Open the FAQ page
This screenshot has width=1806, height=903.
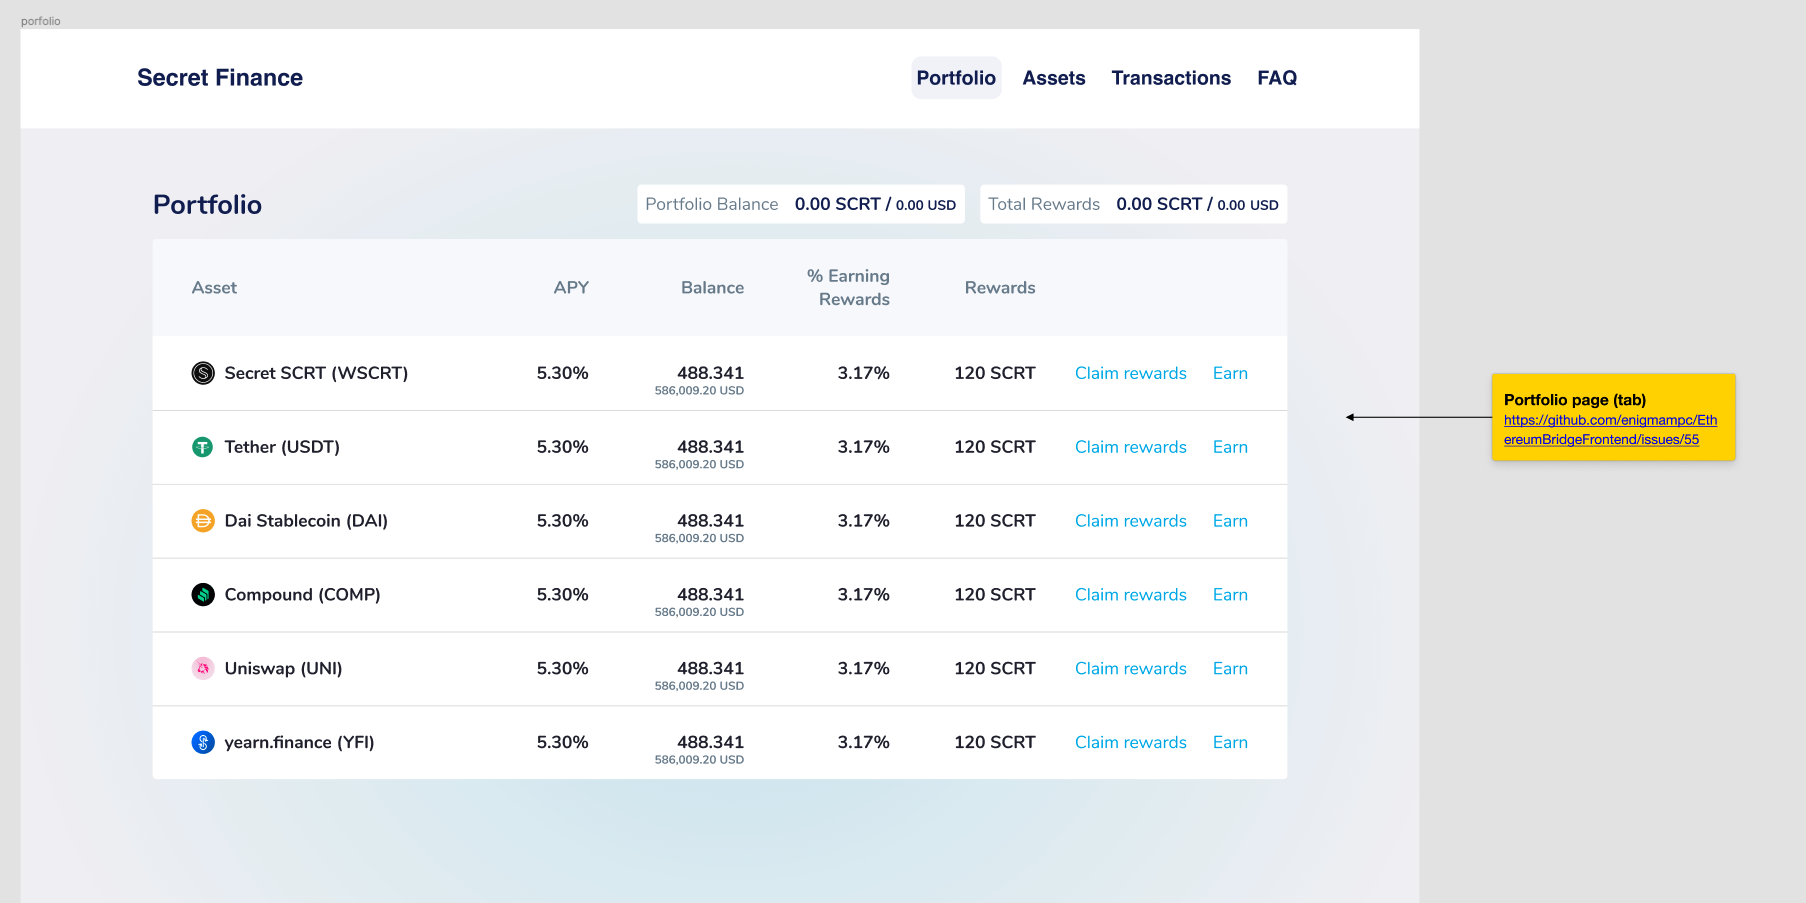pos(1277,77)
